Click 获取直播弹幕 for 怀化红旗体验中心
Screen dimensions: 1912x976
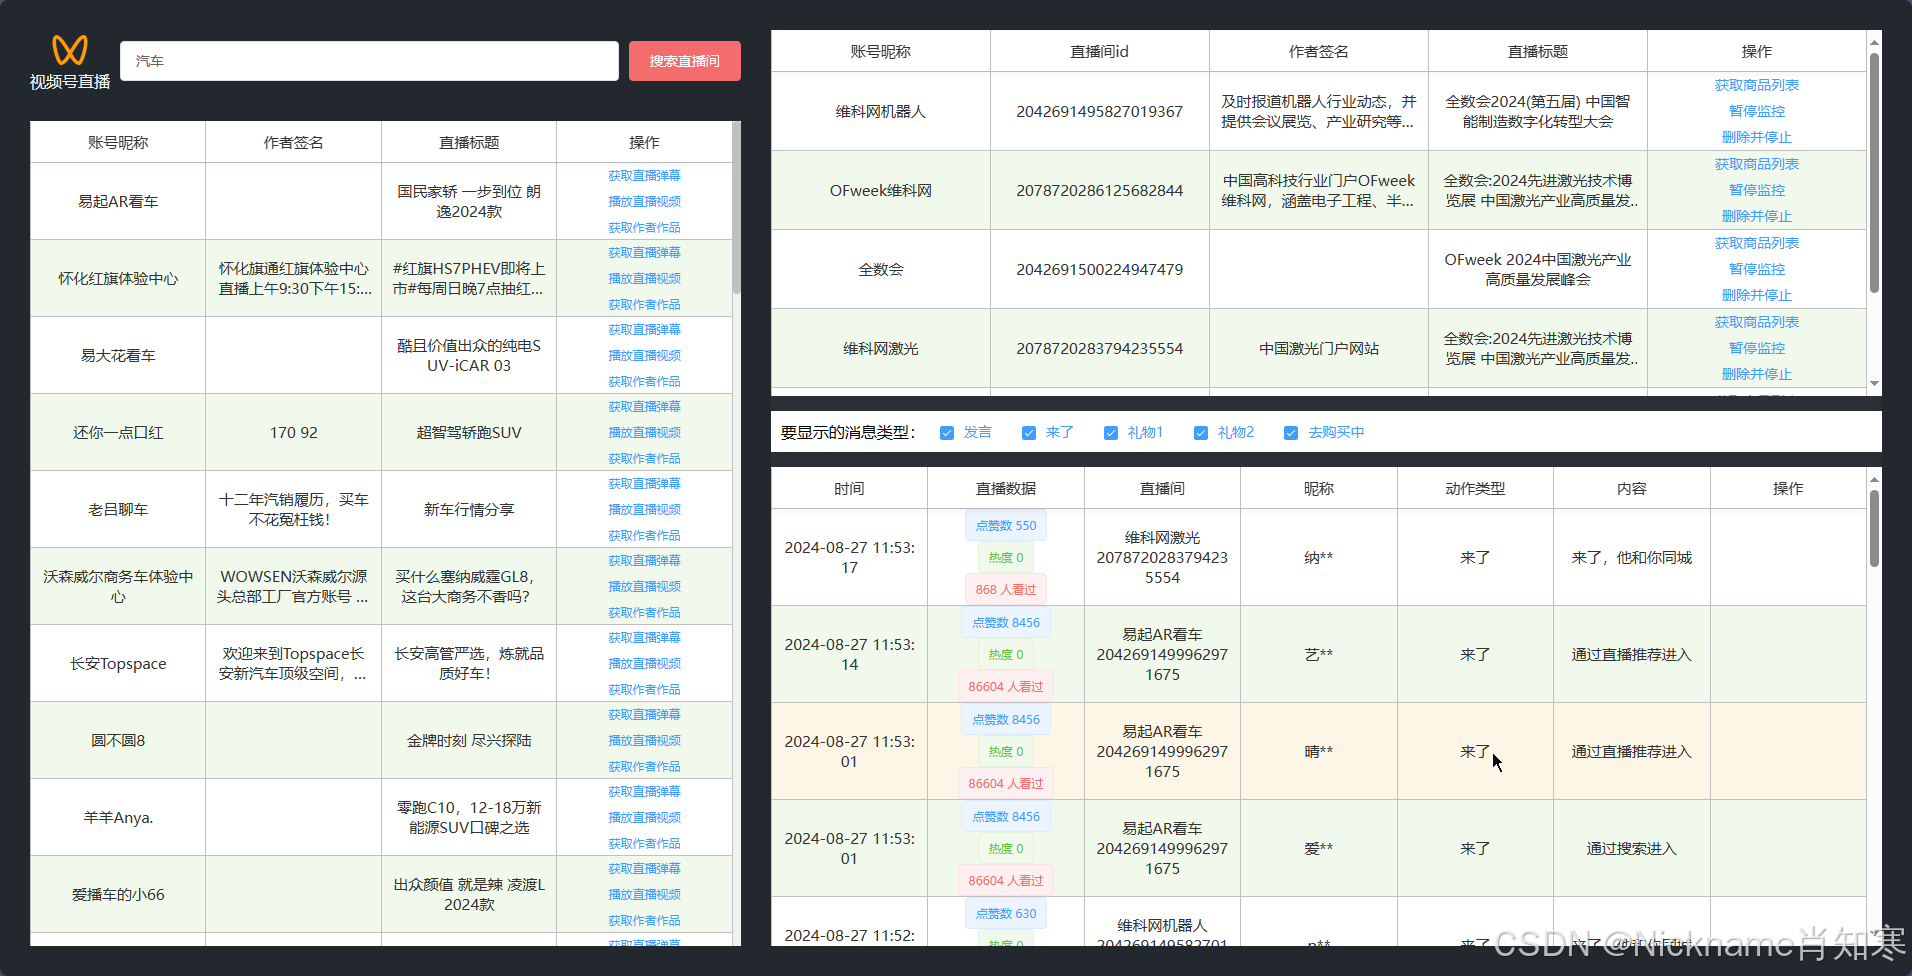(644, 252)
